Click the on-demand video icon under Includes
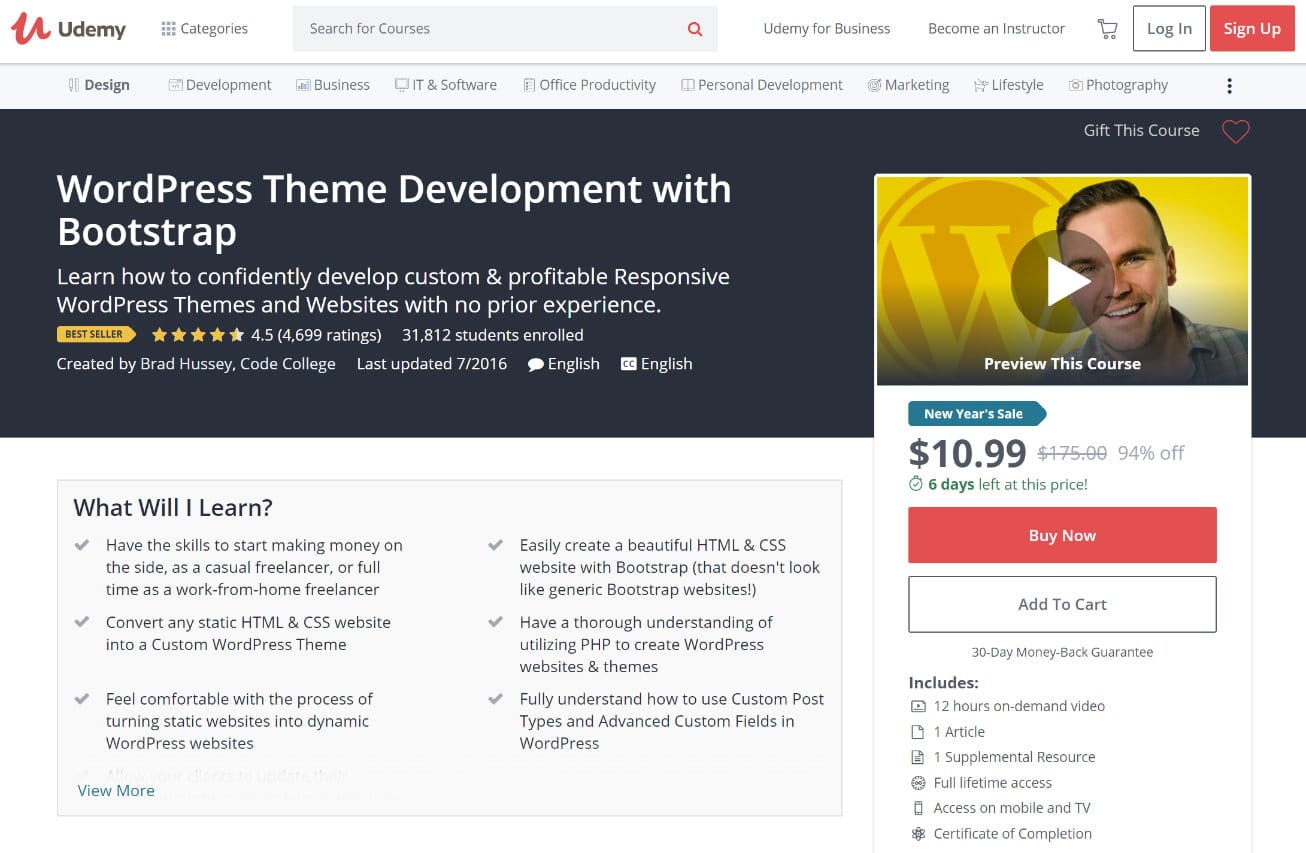The image size is (1306, 853). point(917,706)
